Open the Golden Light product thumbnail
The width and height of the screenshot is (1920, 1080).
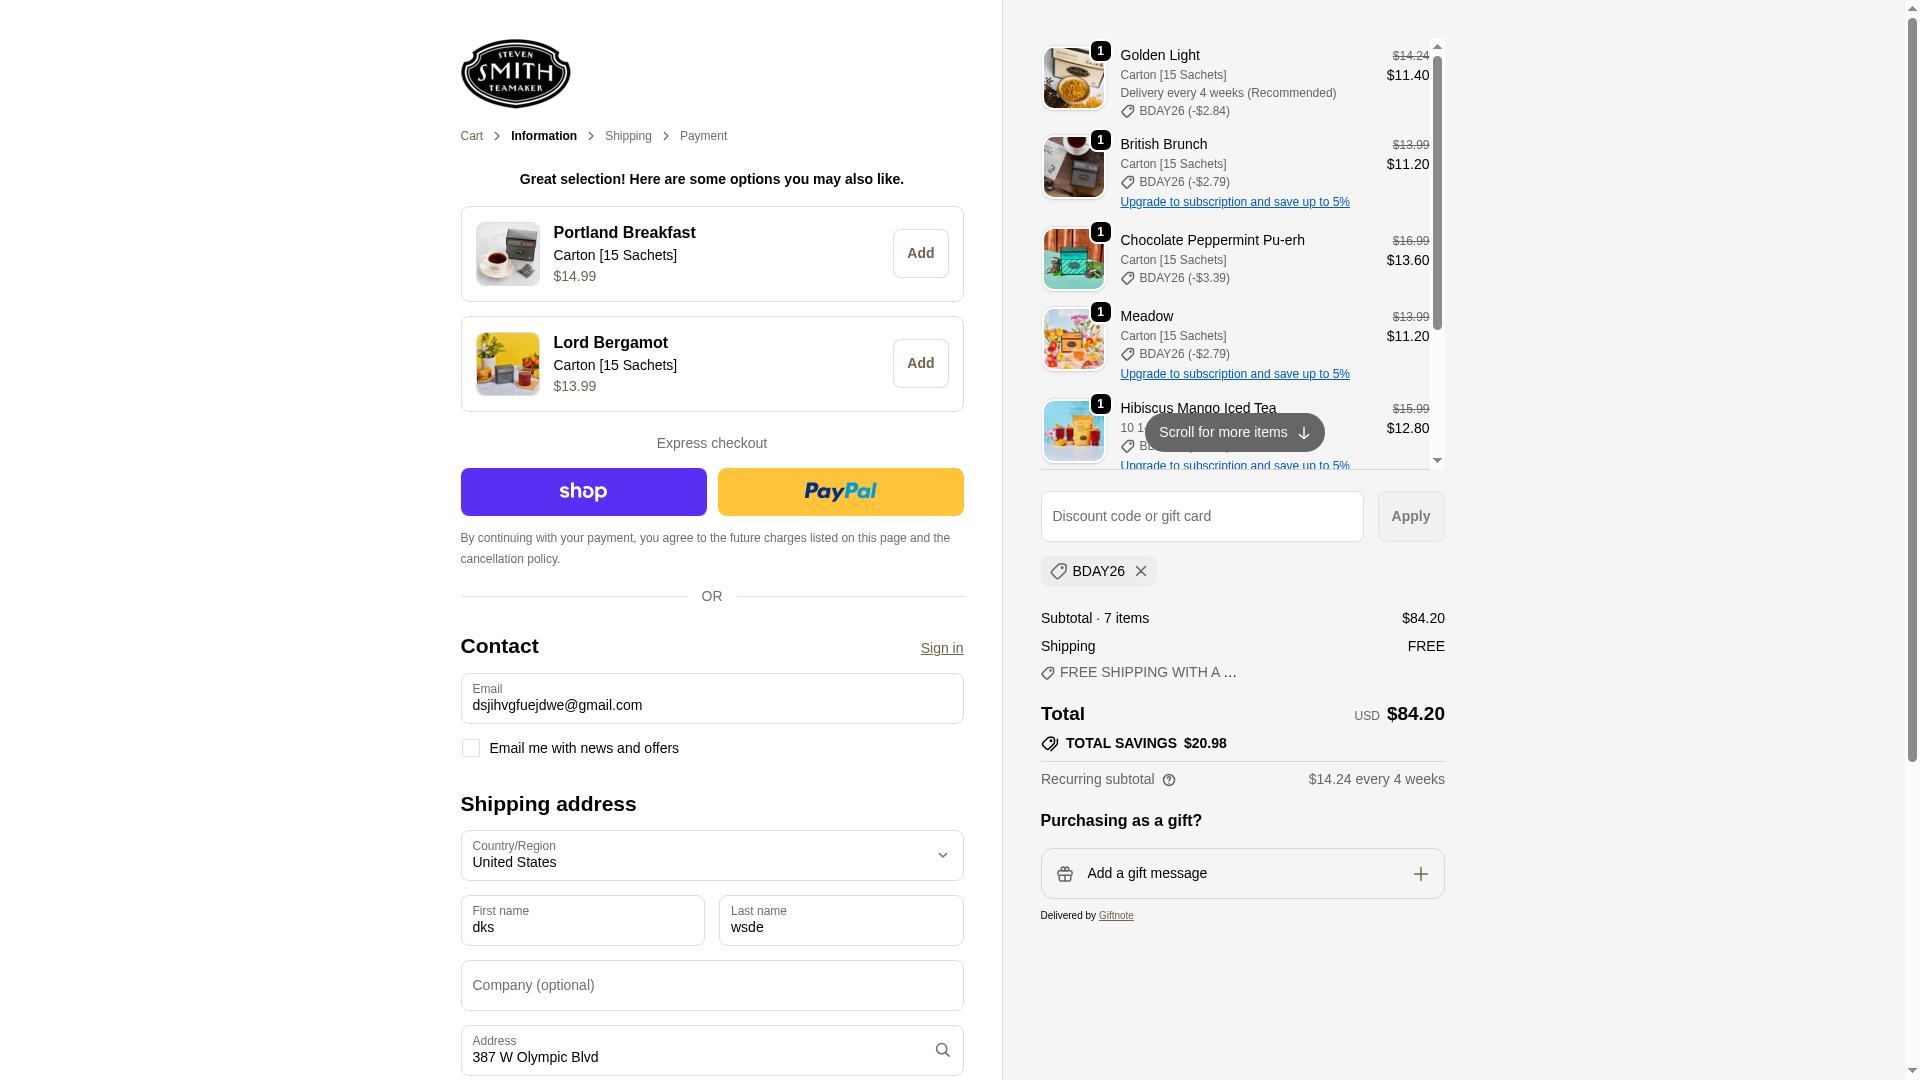pyautogui.click(x=1073, y=78)
